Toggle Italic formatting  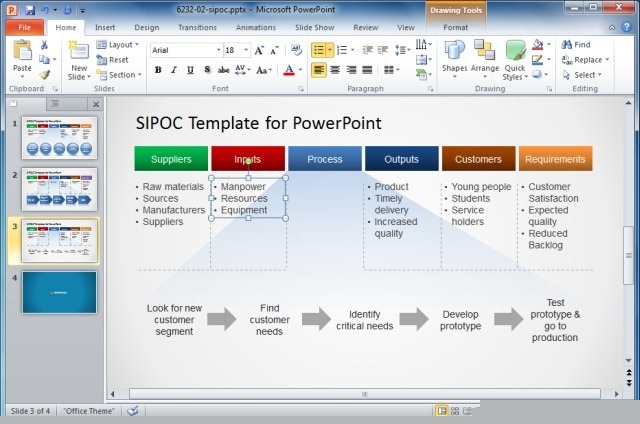pos(174,70)
